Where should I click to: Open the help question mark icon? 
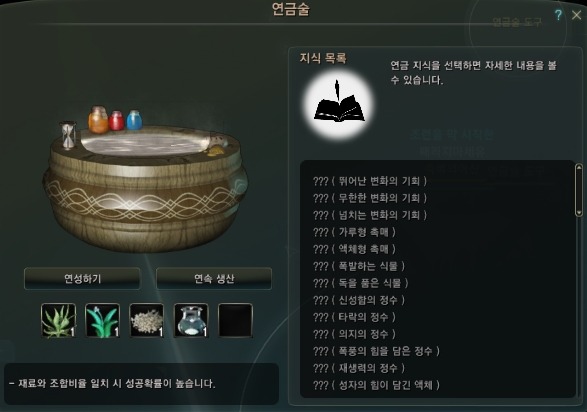558,15
